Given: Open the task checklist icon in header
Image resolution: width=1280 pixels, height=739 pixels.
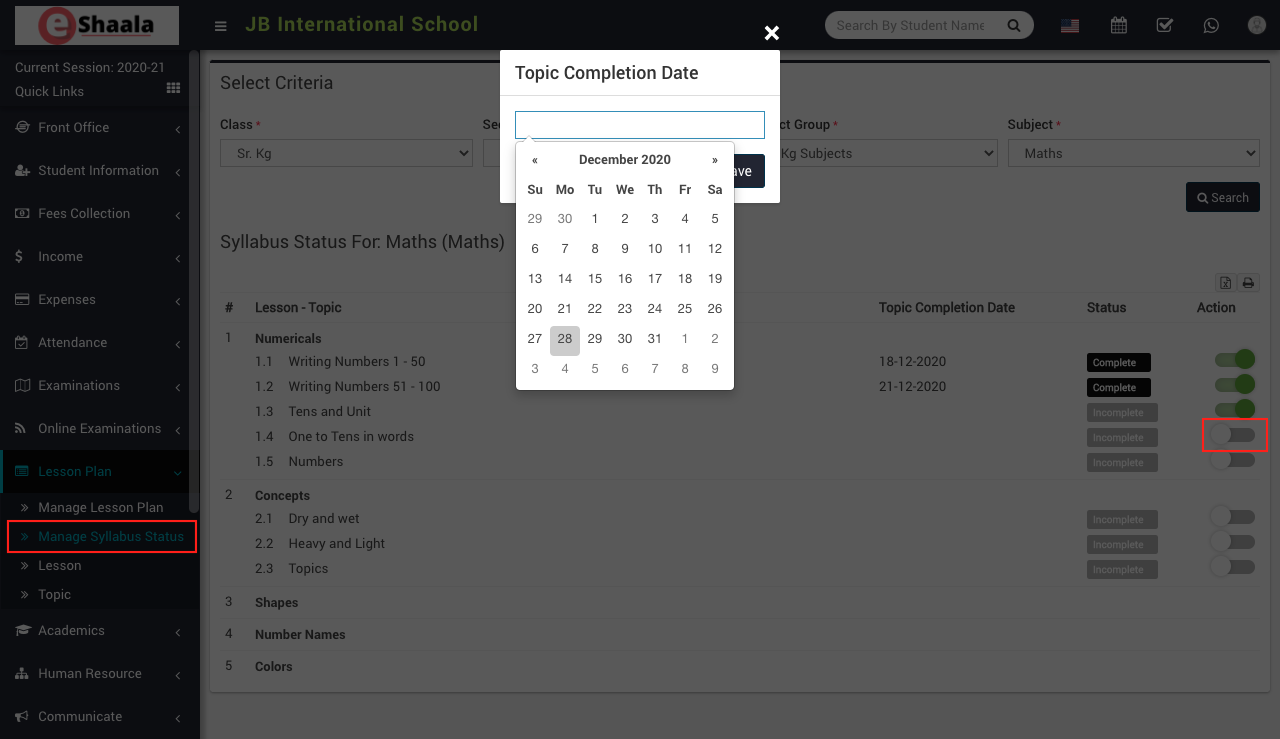Looking at the screenshot, I should tap(1165, 25).
